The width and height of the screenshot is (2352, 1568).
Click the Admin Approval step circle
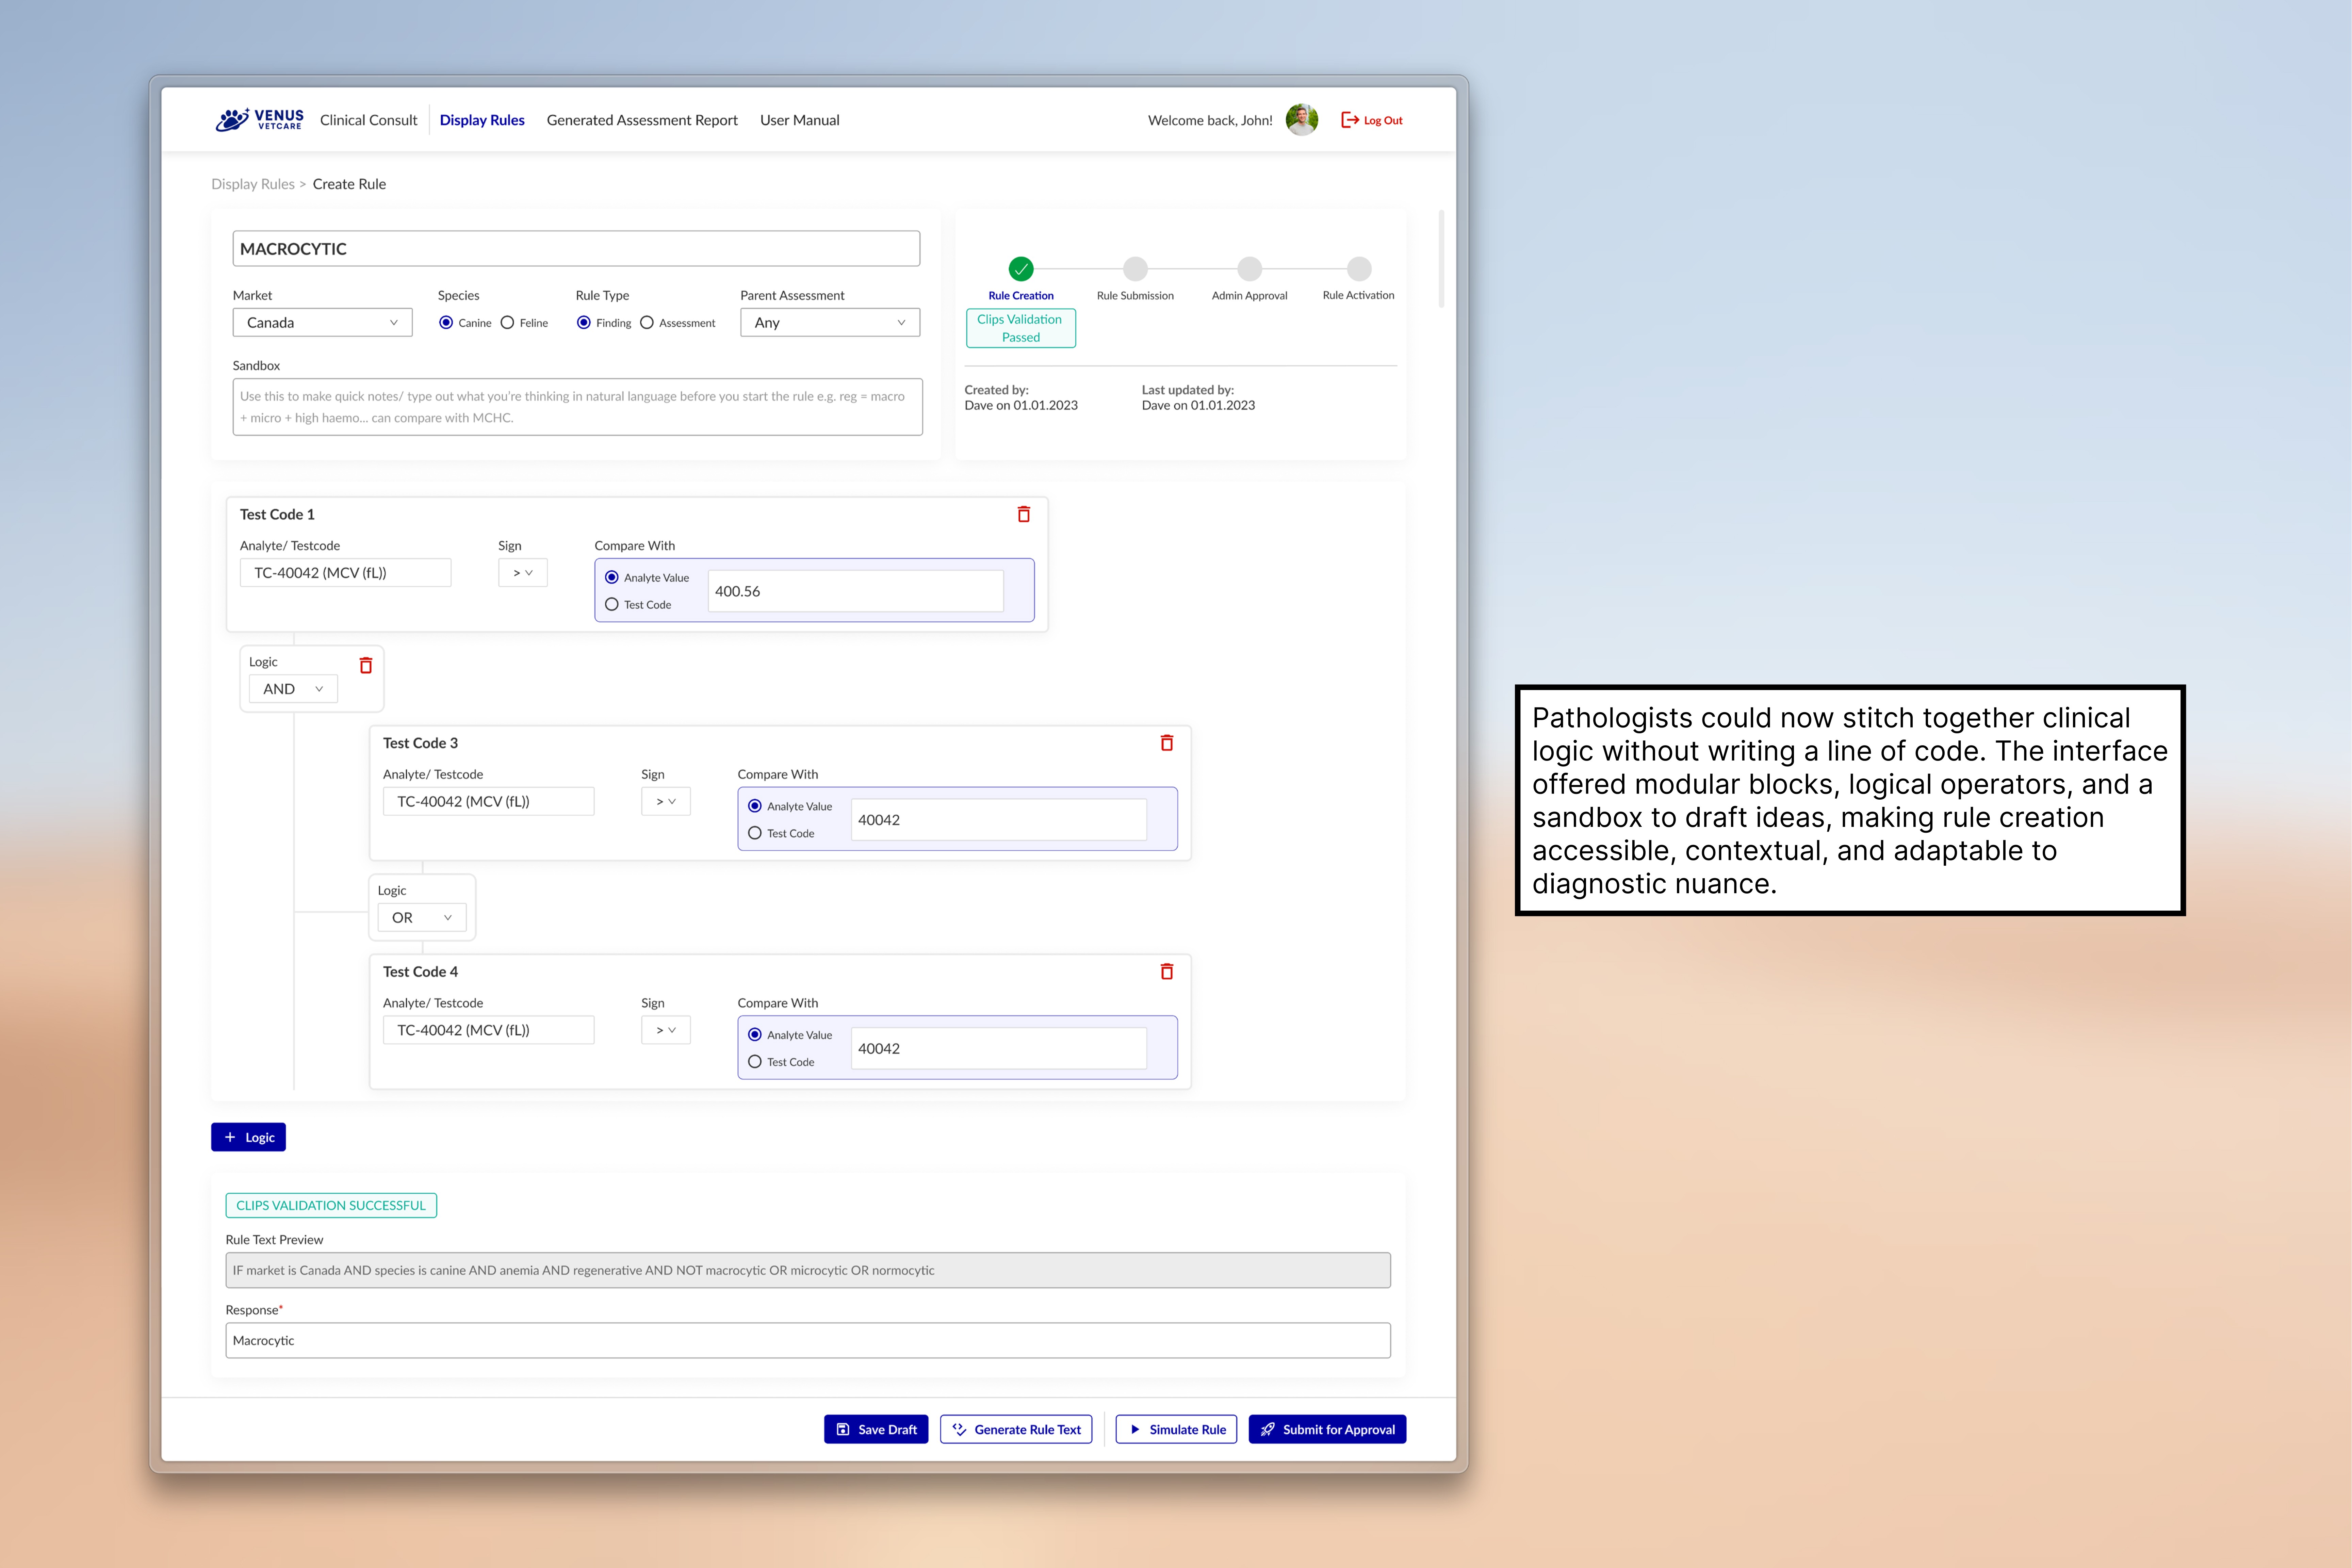pos(1249,269)
